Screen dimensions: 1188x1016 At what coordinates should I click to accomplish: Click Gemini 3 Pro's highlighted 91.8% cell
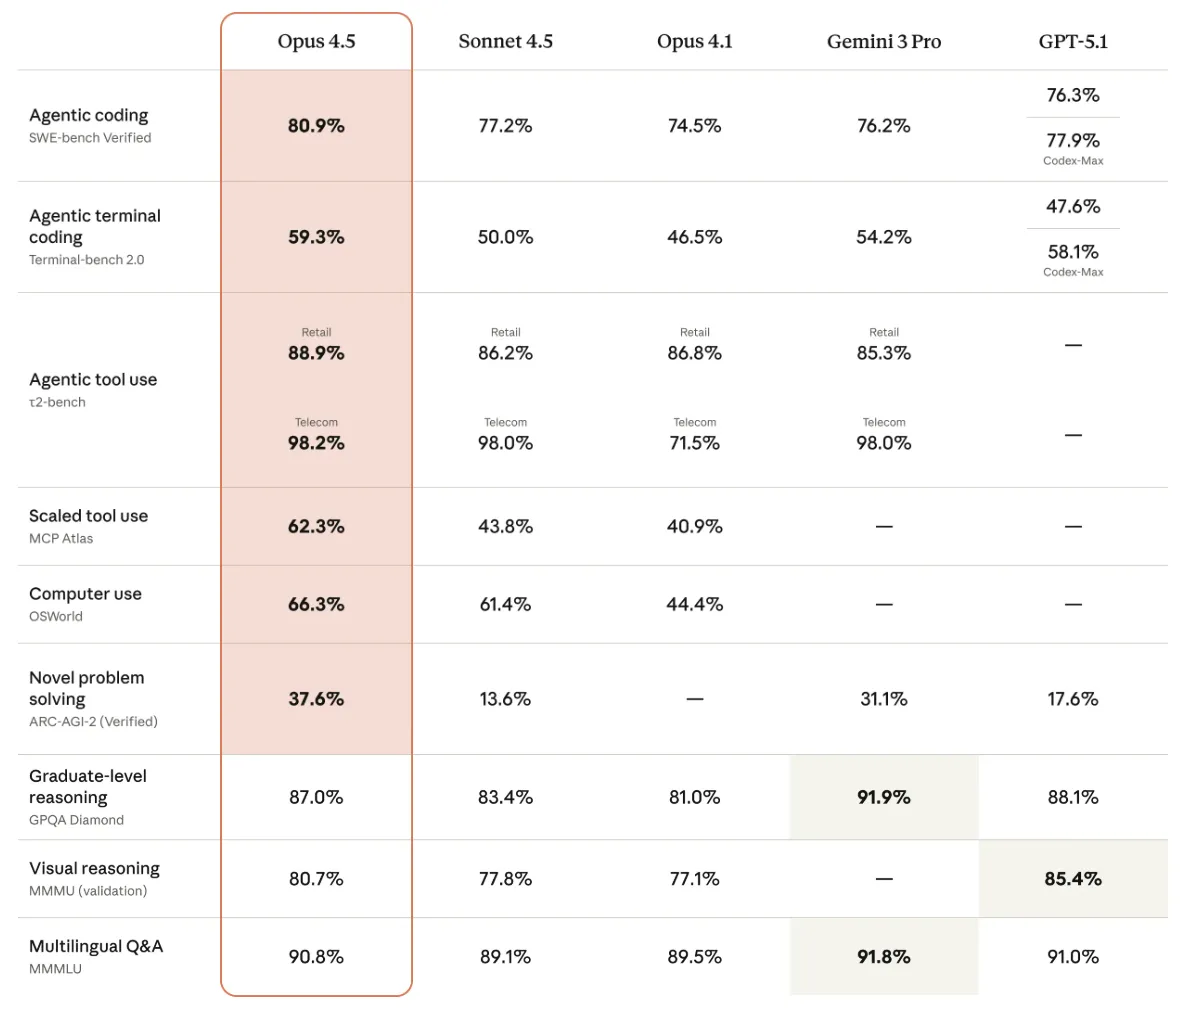pyautogui.click(x=883, y=957)
